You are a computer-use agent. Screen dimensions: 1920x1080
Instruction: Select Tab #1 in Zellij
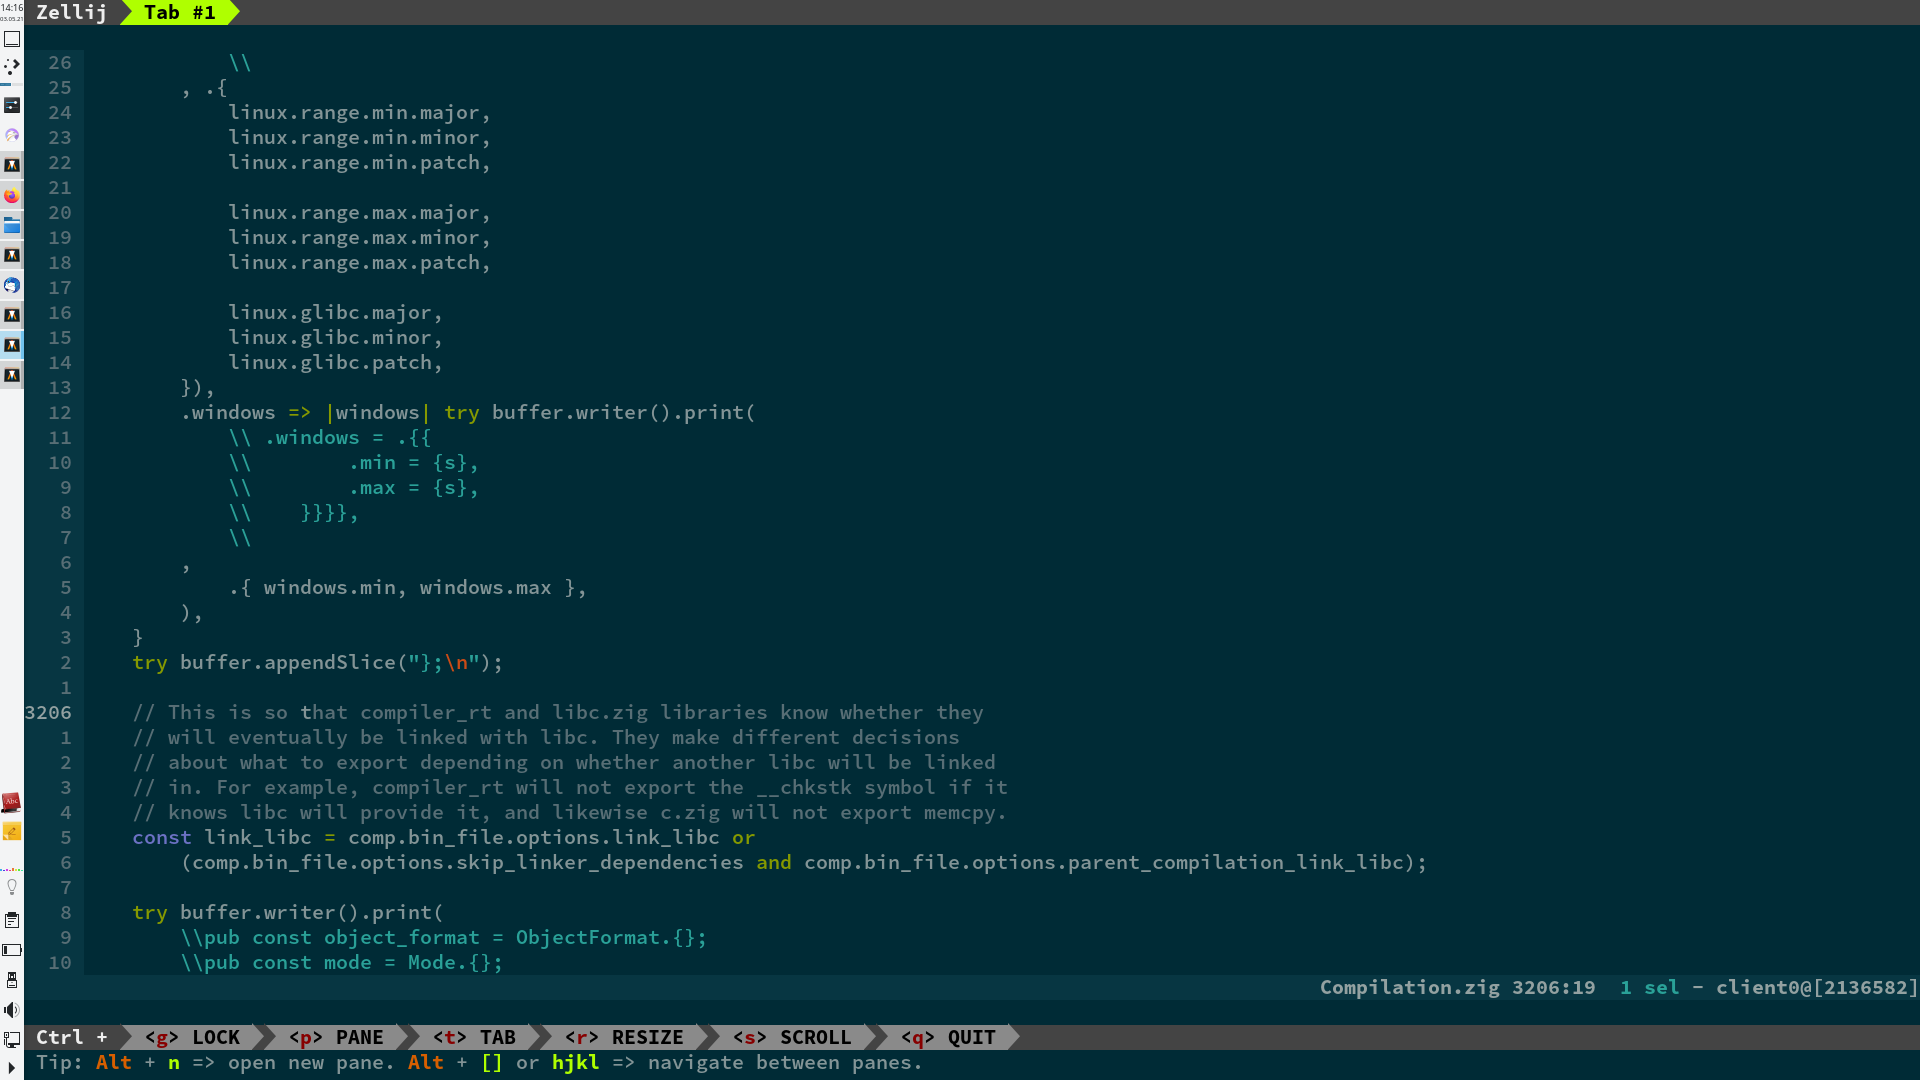[x=180, y=13]
